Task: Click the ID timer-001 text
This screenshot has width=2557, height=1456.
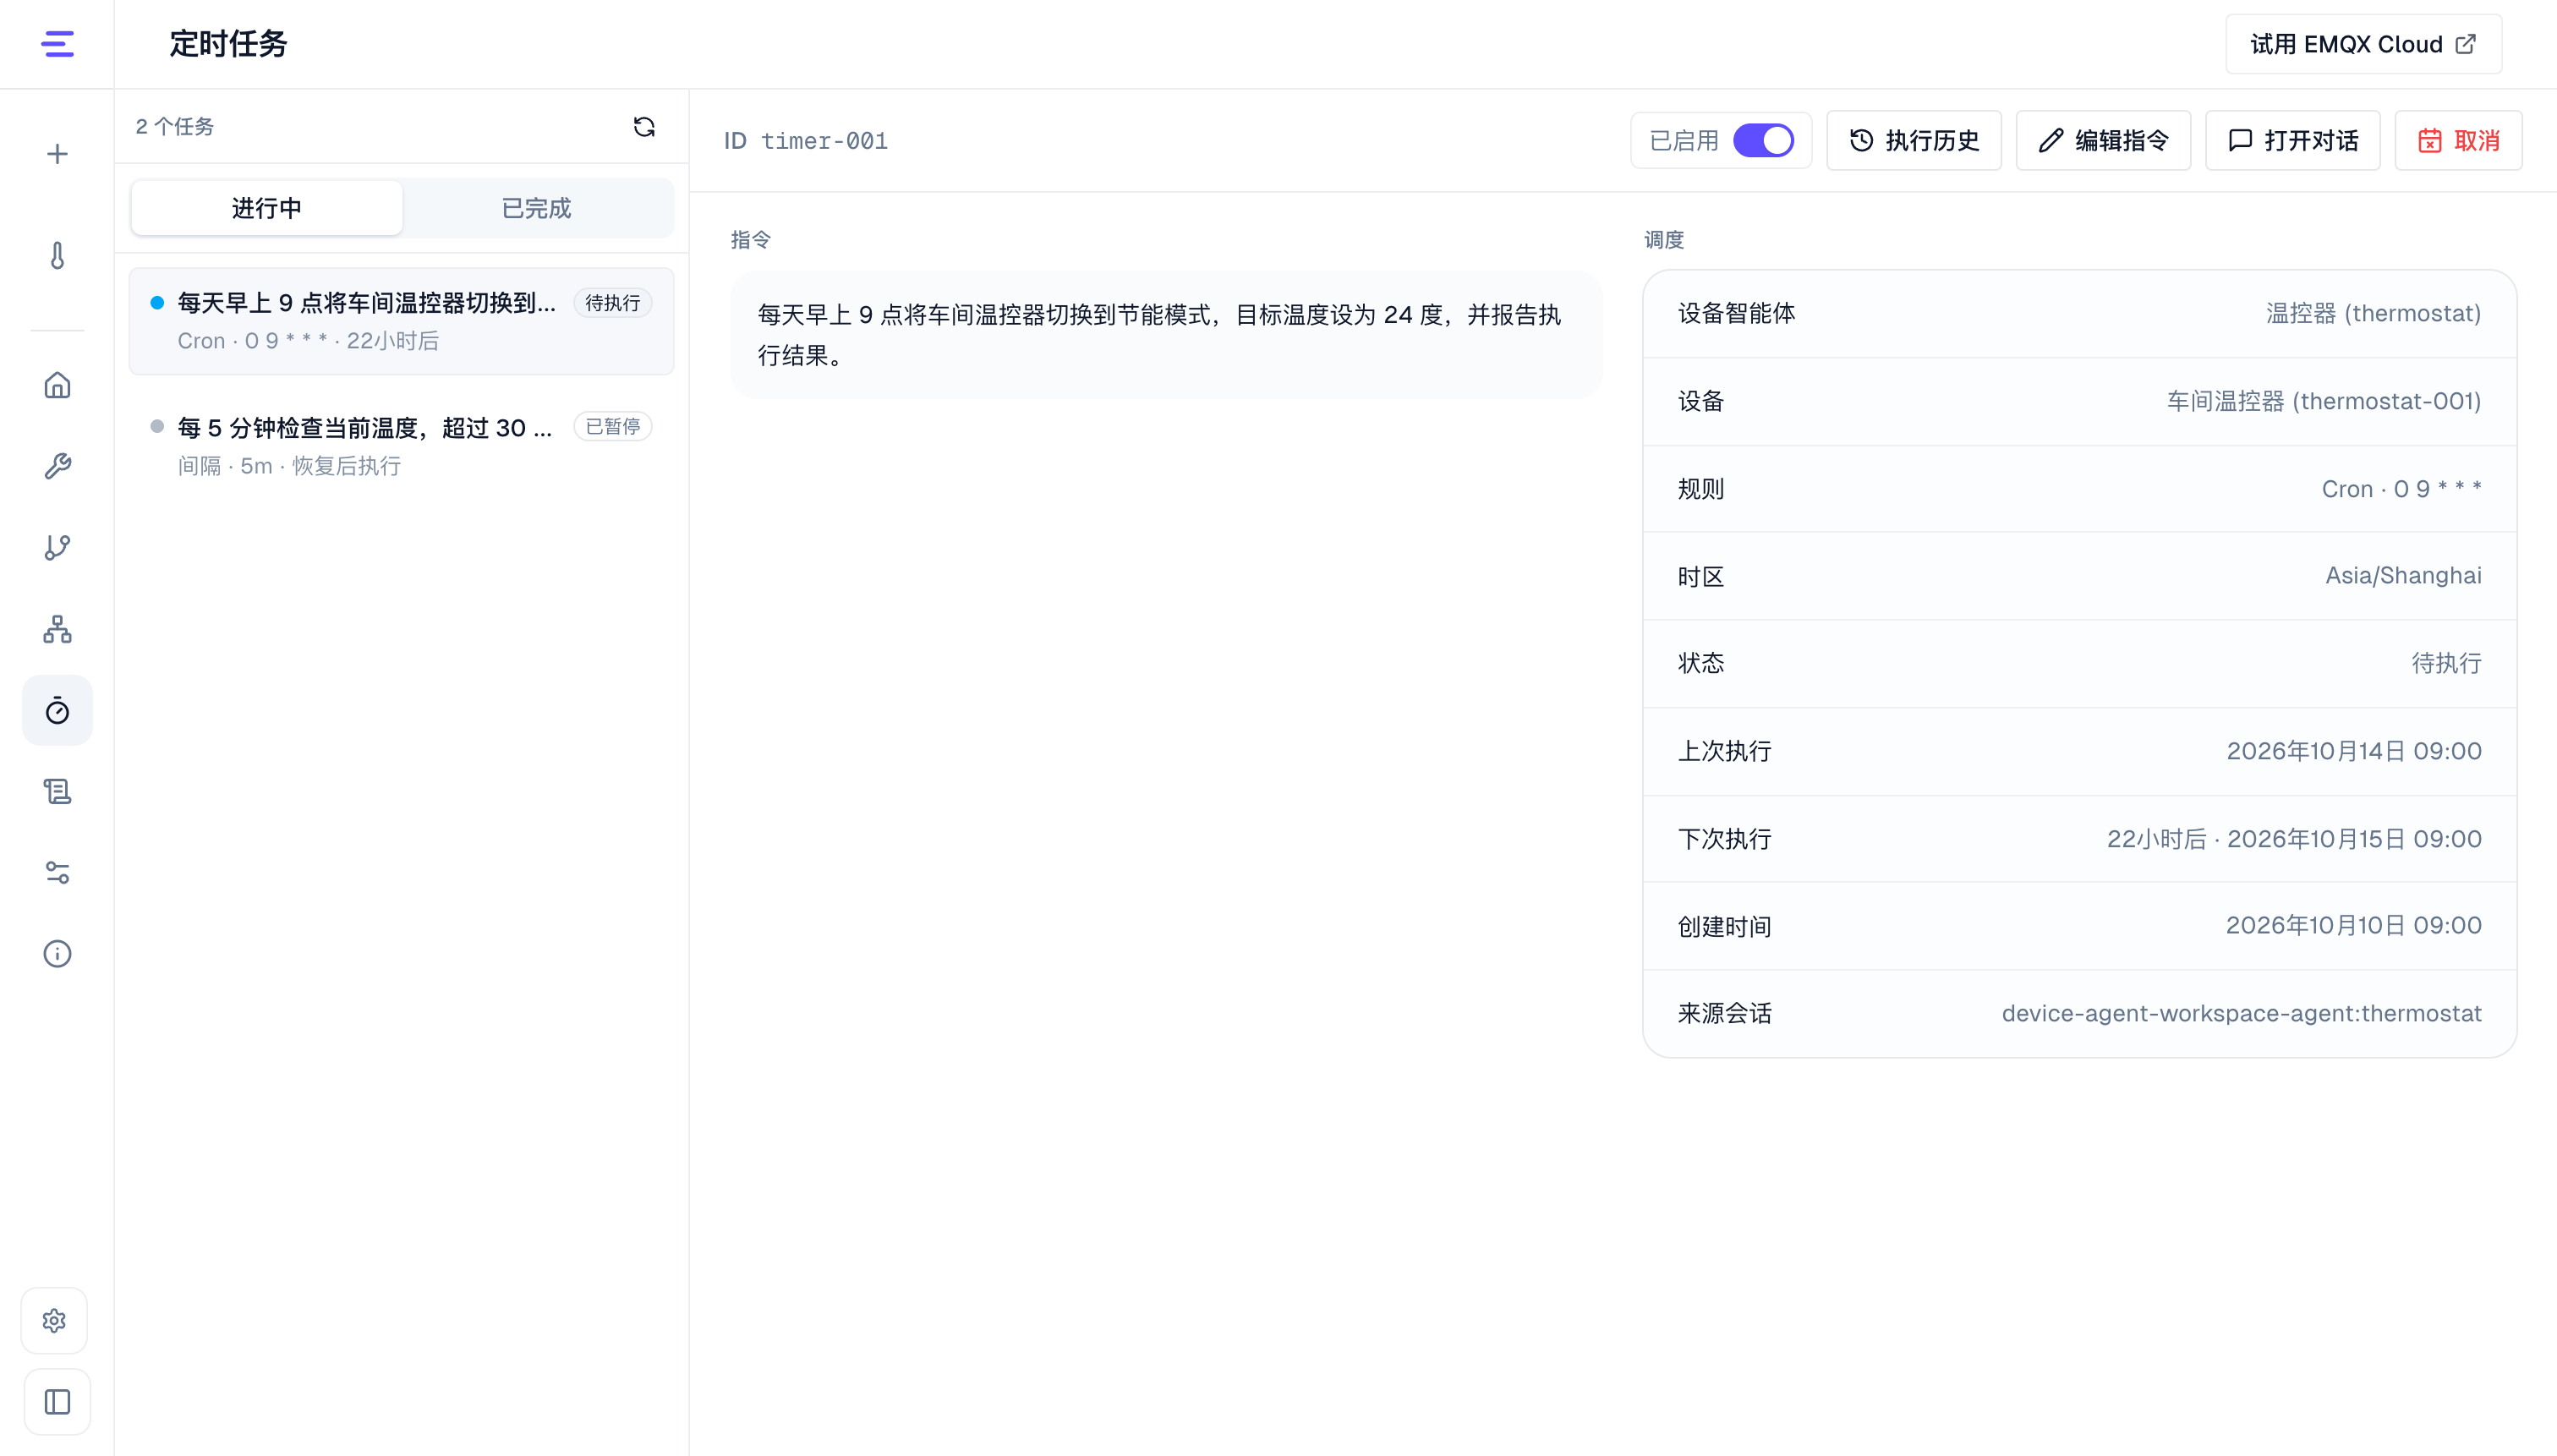Action: [806, 141]
